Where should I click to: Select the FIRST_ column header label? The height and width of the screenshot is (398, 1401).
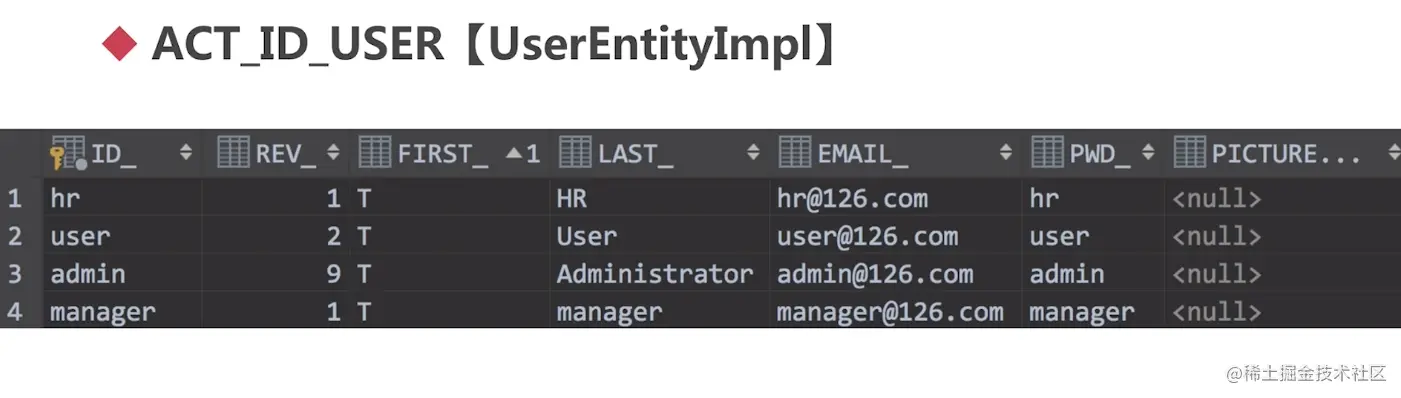[443, 154]
